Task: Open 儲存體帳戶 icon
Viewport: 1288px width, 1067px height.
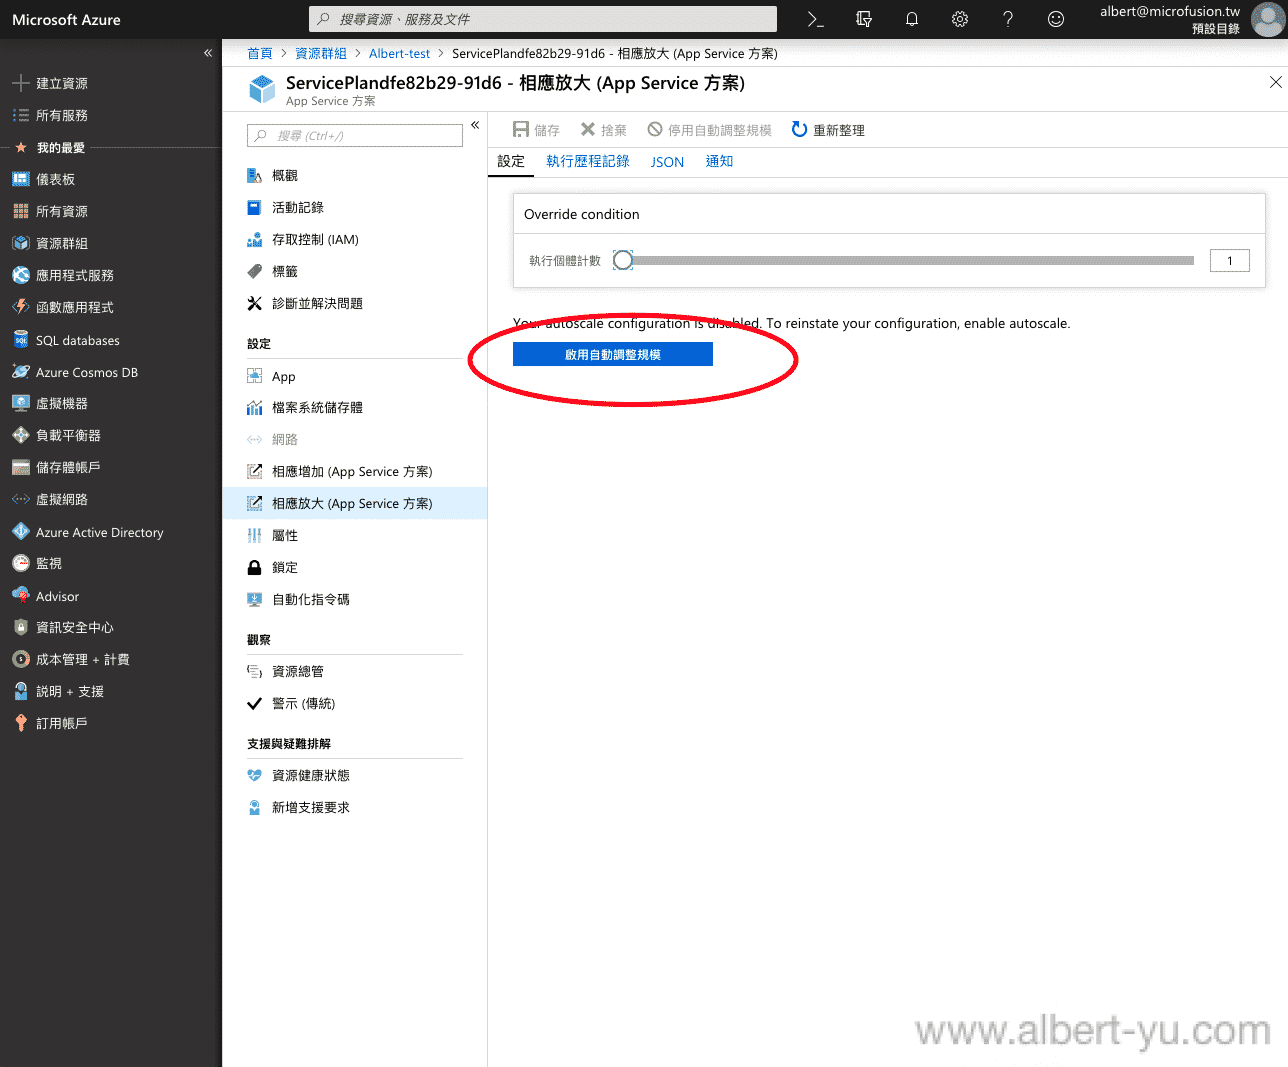Action: click(20, 467)
